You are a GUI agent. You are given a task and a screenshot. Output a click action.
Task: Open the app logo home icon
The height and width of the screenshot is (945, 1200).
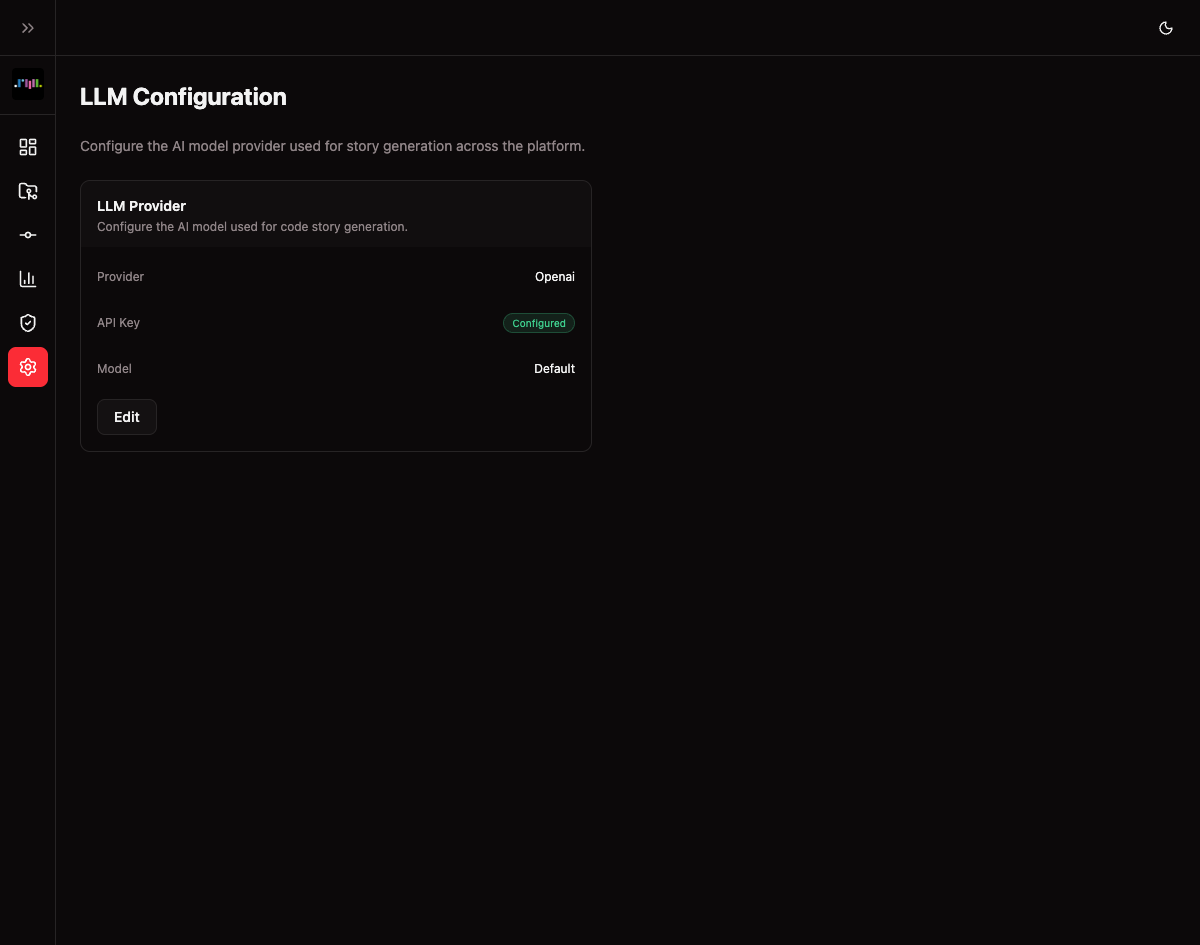point(27,84)
